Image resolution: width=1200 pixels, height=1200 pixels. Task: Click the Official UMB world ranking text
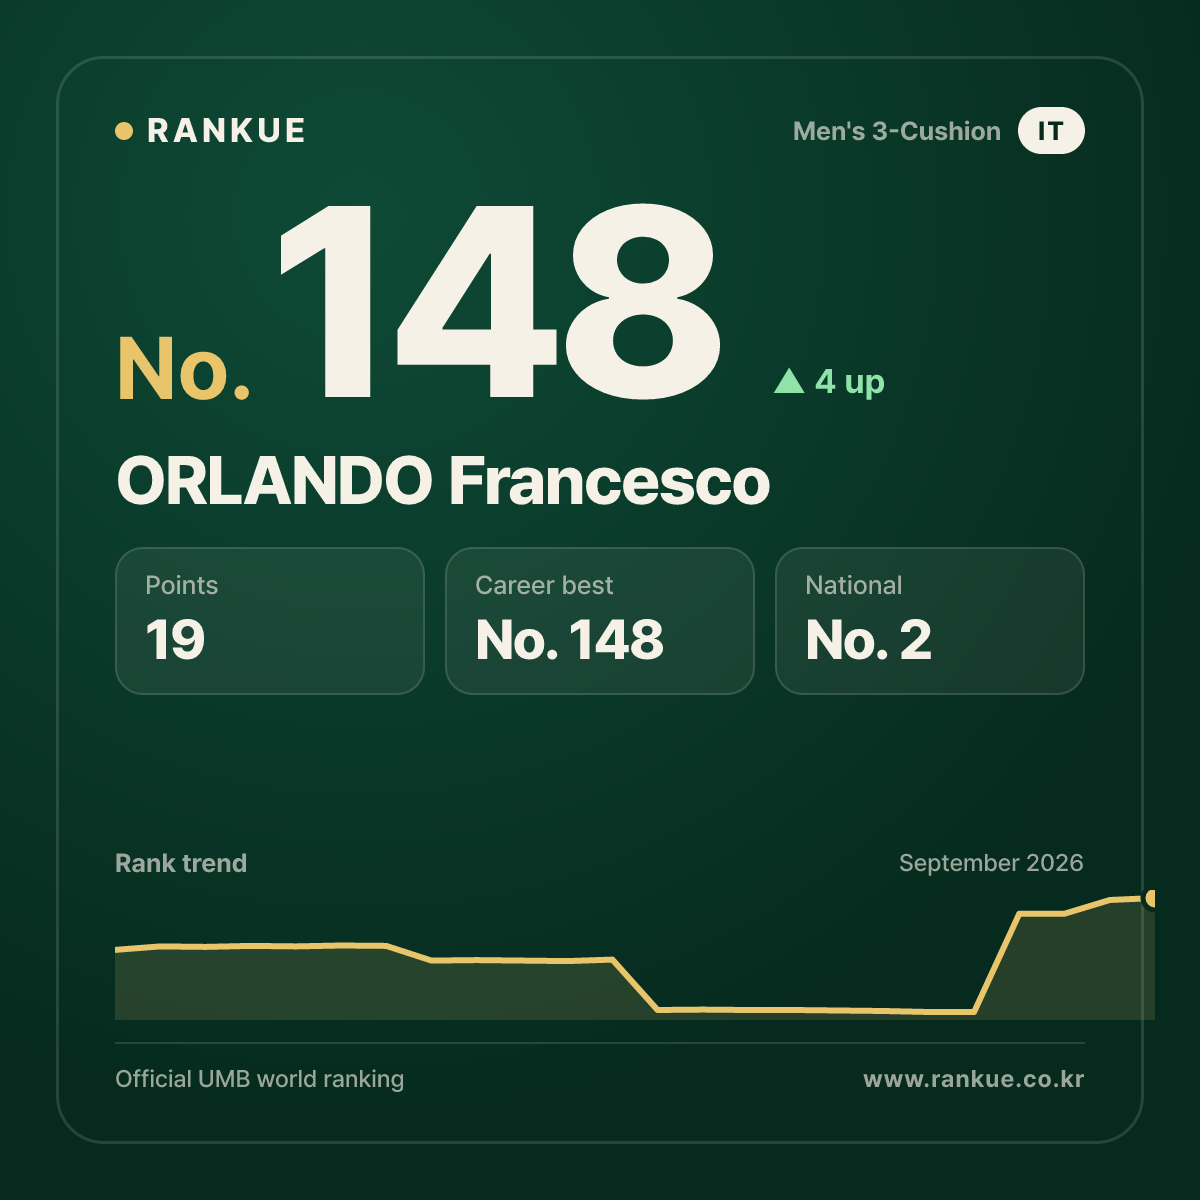pyautogui.click(x=260, y=1079)
